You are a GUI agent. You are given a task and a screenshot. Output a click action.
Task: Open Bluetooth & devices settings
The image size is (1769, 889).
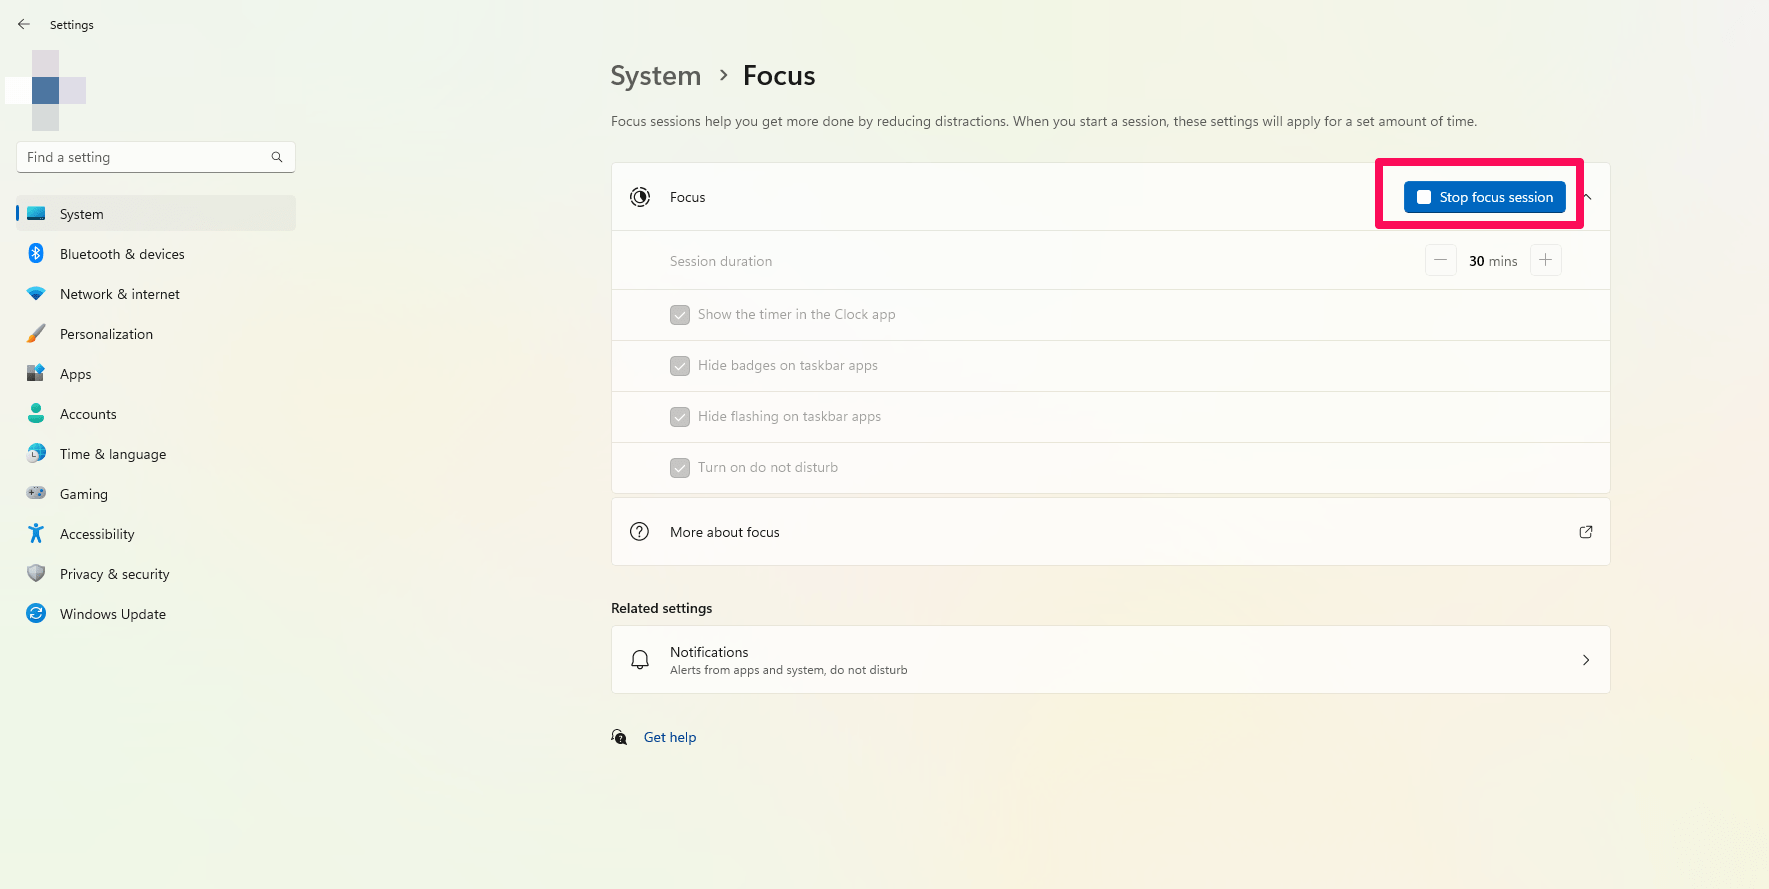(x=122, y=254)
